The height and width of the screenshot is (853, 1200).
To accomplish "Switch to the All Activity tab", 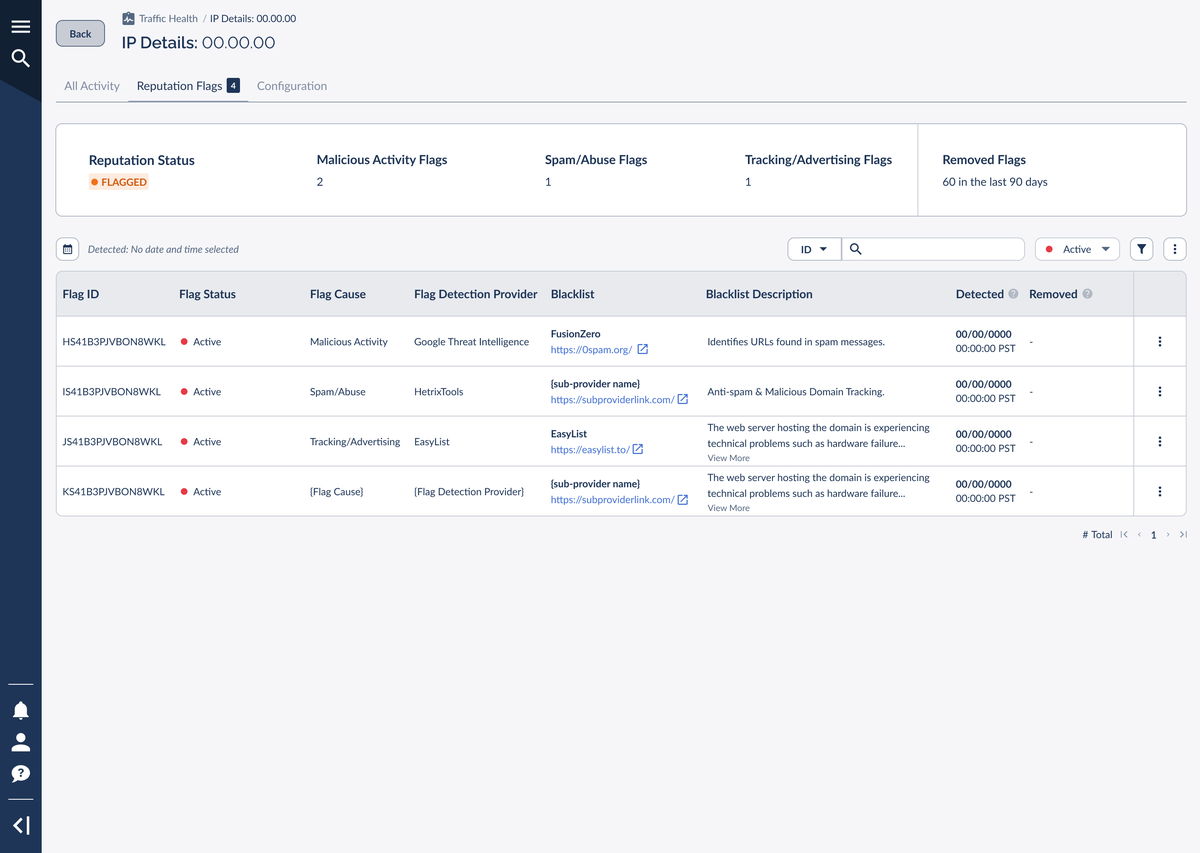I will (92, 86).
